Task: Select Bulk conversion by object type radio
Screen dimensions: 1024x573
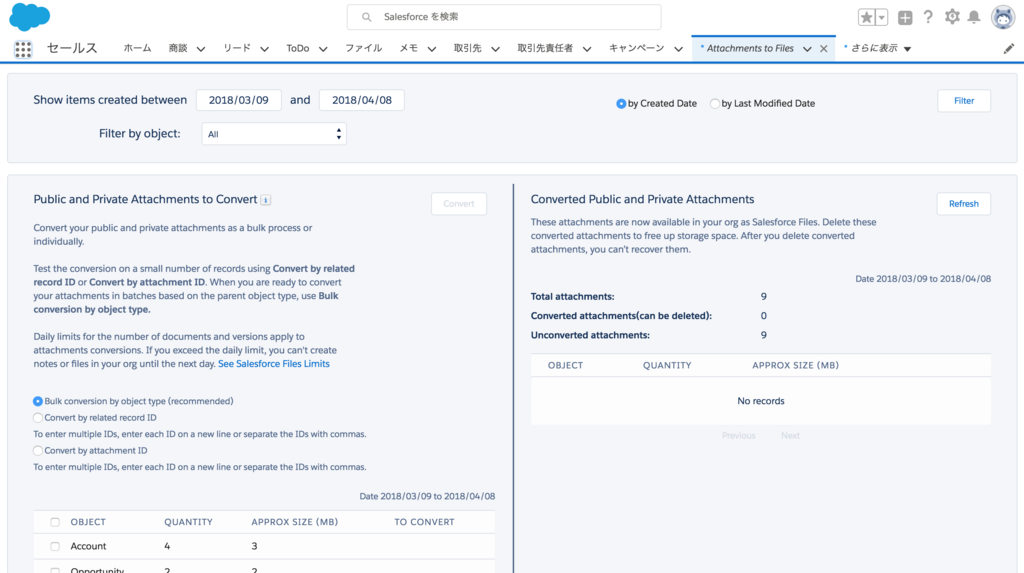Action: [x=38, y=401]
